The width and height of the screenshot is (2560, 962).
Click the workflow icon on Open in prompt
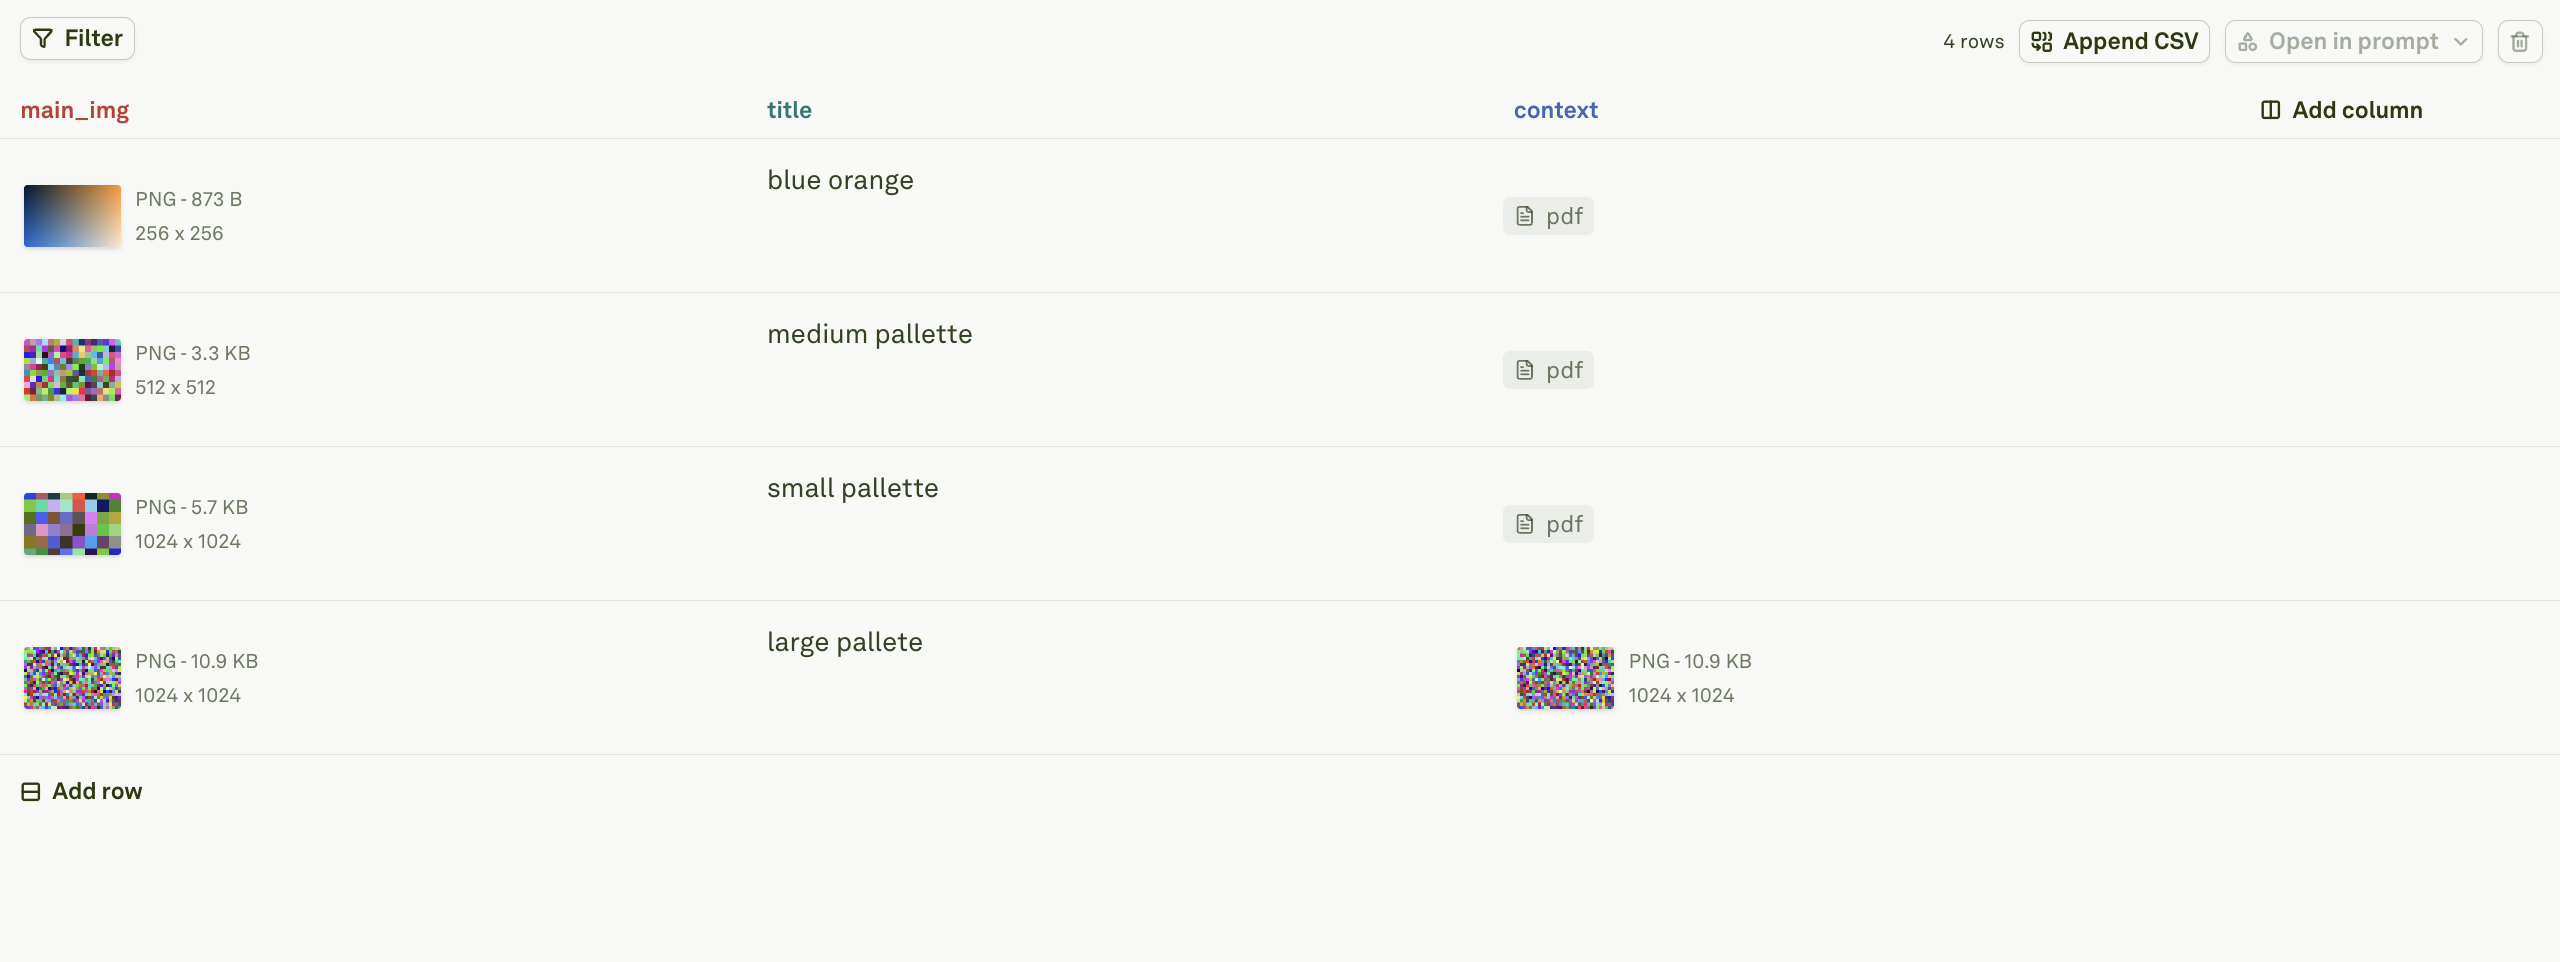(2249, 41)
